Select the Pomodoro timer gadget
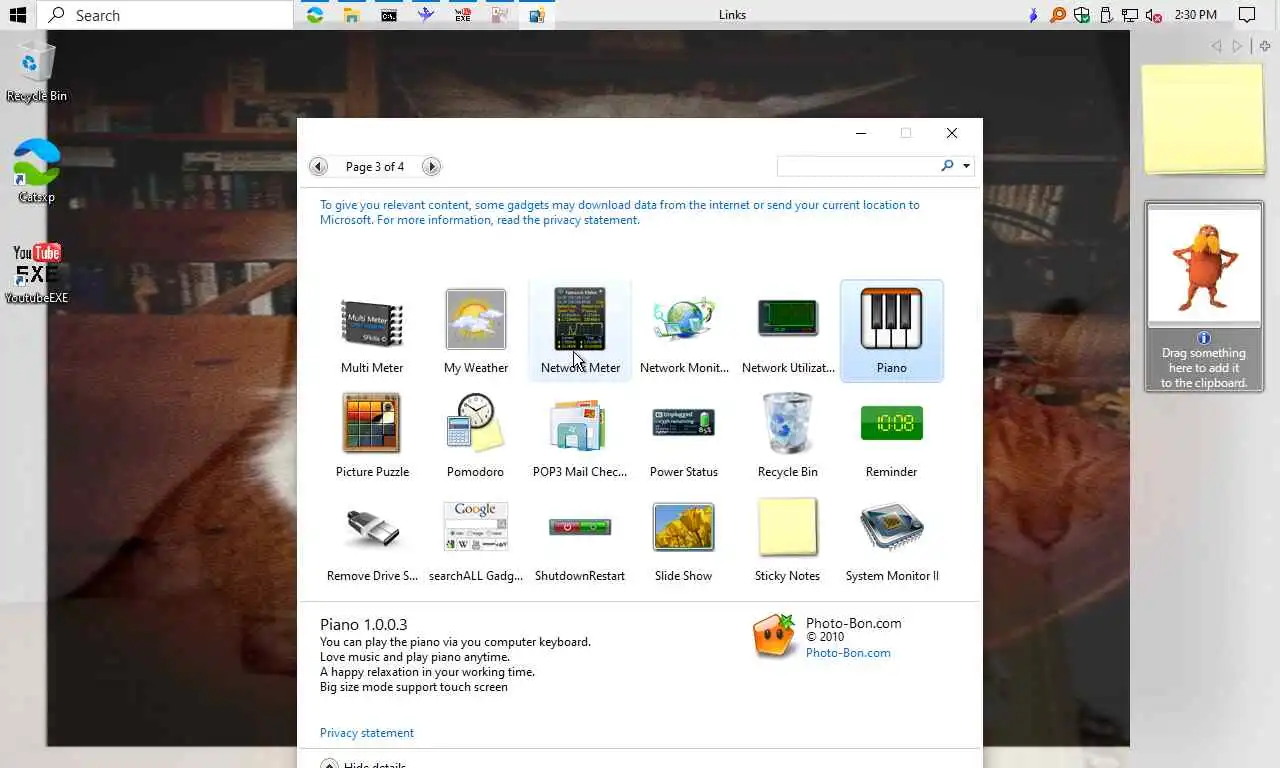This screenshot has width=1280, height=768. click(476, 436)
